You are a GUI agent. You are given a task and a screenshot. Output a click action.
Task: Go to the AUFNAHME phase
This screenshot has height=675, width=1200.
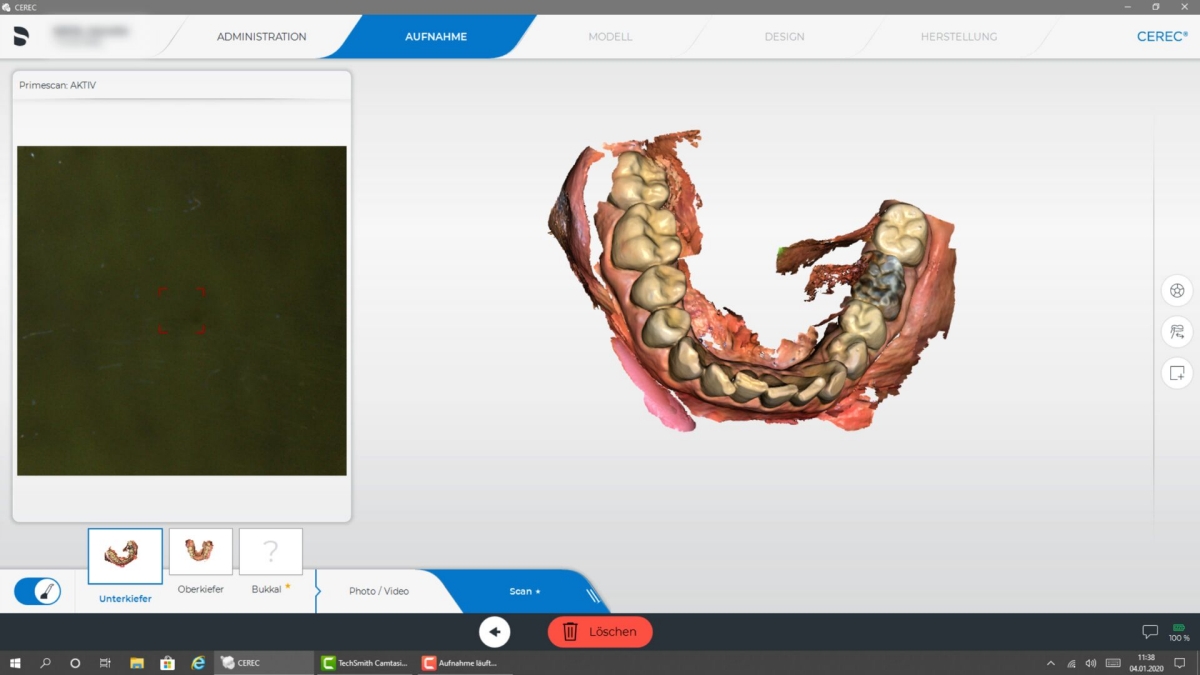coord(436,37)
